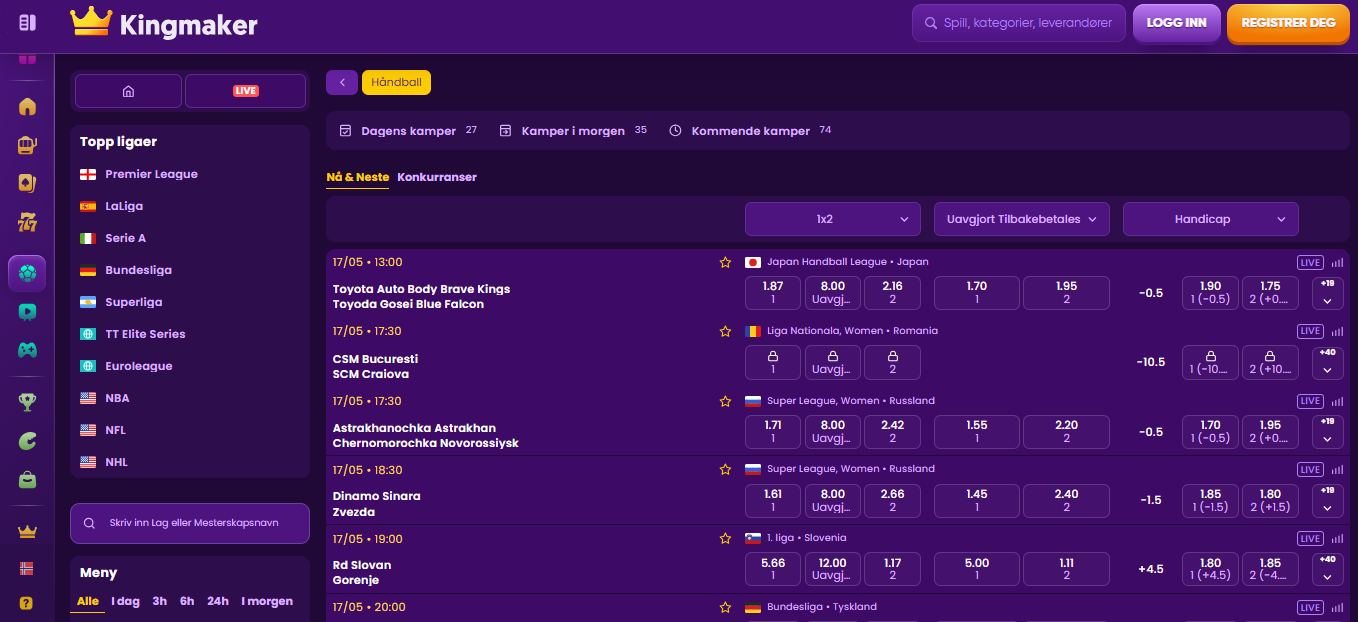Click the house icon button in the sports panel
Screen dimensions: 1358x622
128,91
